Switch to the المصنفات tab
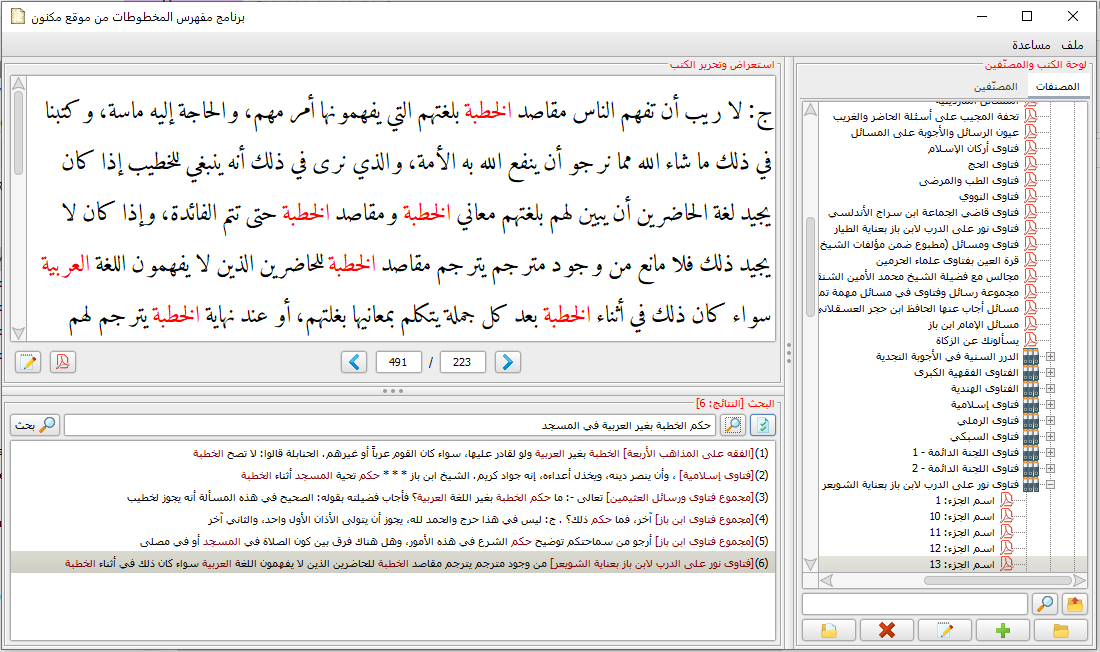The width and height of the screenshot is (1100, 652). (x=1057, y=86)
